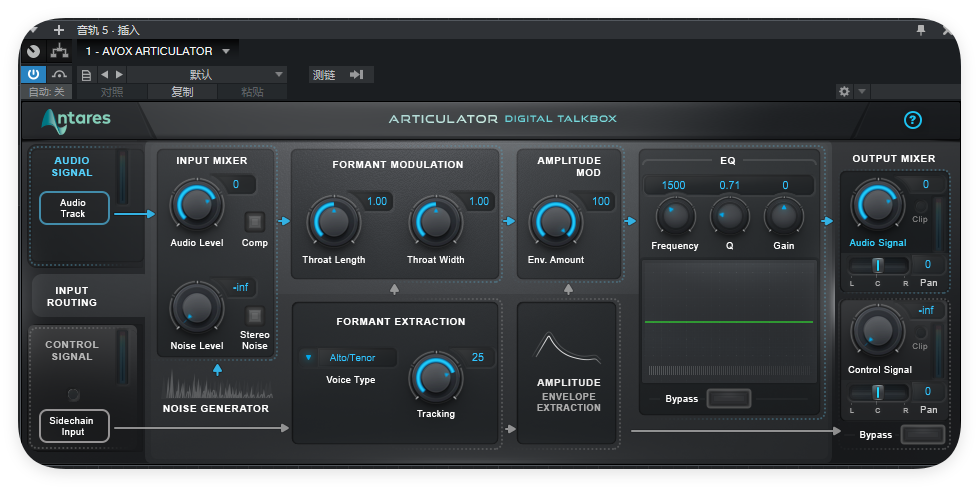The width and height of the screenshot is (979, 487).
Task: Open the 默认 preset dropdown
Action: point(207,75)
